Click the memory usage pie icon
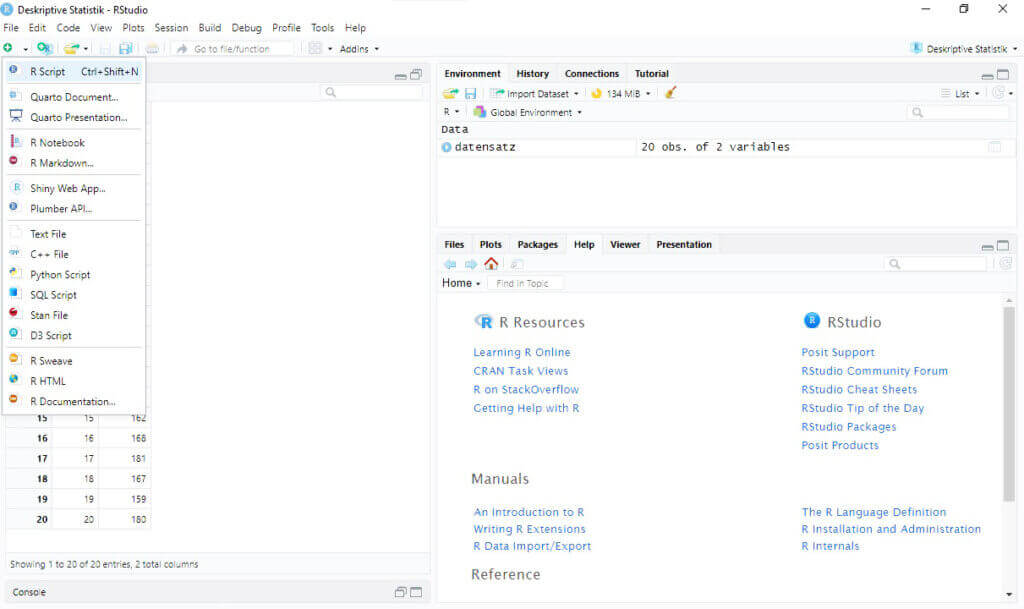The width and height of the screenshot is (1024, 609). pyautogui.click(x=596, y=93)
